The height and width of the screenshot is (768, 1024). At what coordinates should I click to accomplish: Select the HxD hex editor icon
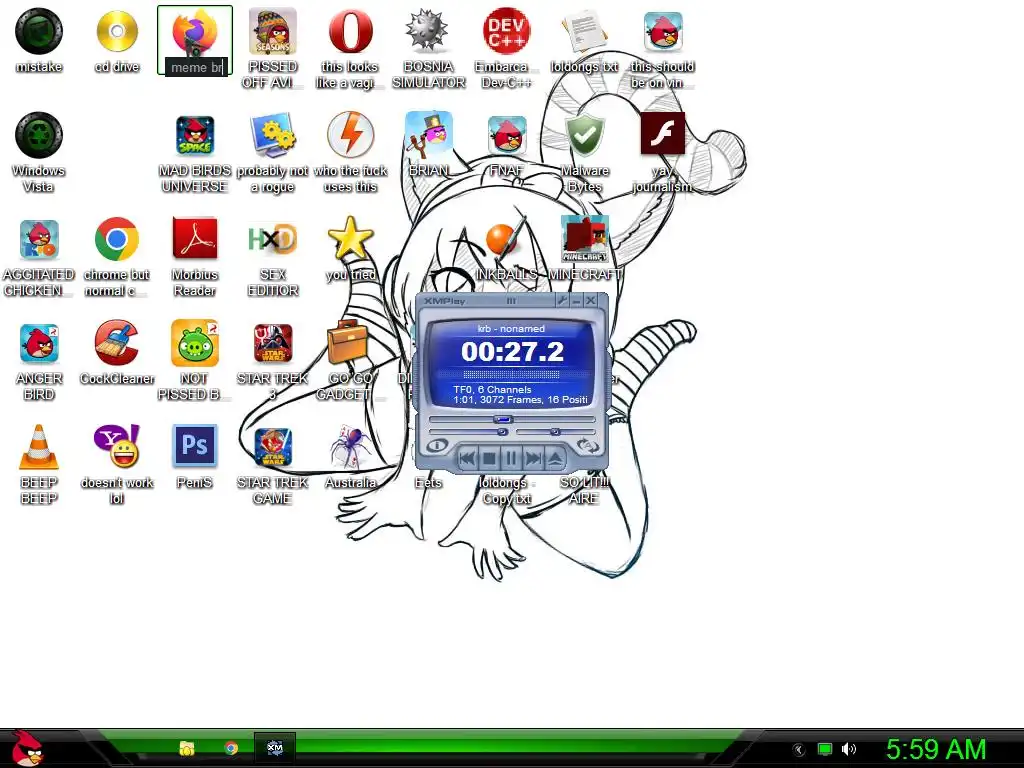(x=273, y=239)
